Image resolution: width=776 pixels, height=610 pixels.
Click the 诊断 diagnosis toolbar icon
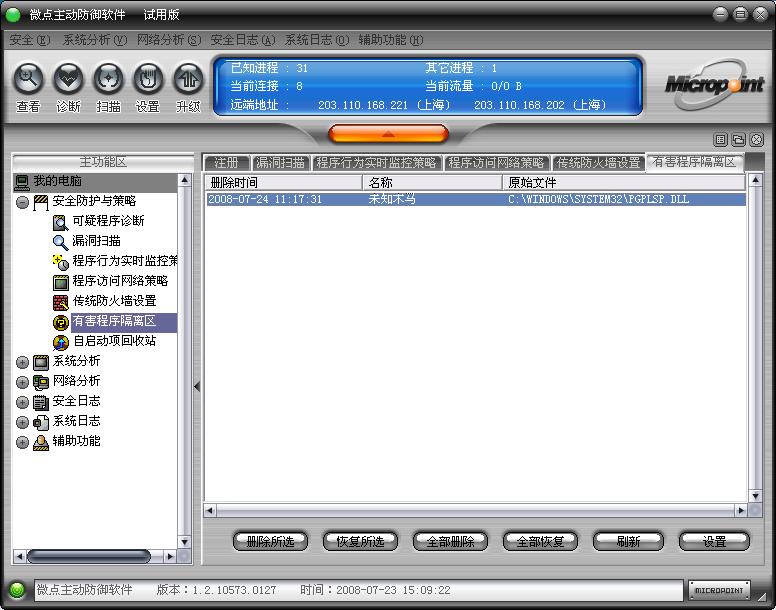coord(68,78)
